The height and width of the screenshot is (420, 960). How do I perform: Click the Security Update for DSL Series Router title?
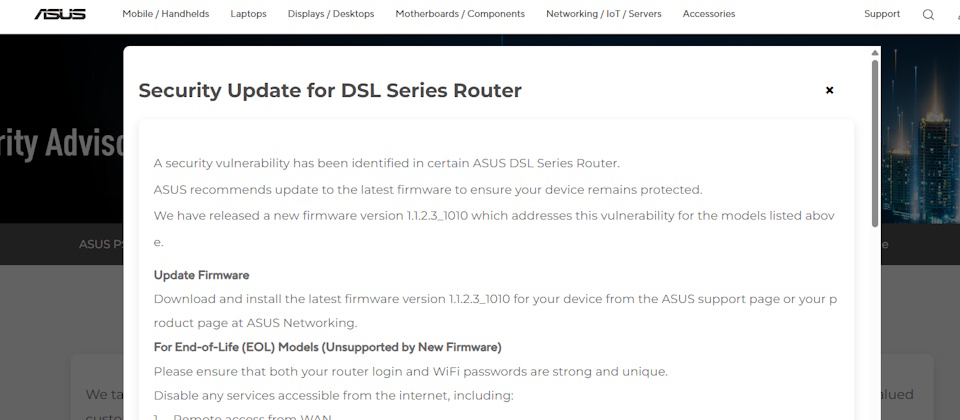pyautogui.click(x=330, y=90)
